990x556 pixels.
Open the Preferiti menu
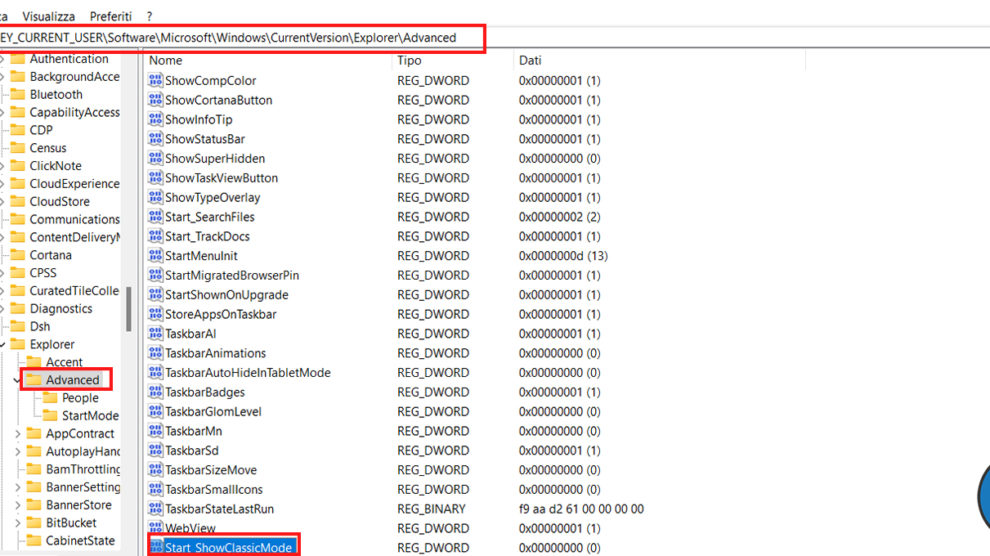pos(110,16)
